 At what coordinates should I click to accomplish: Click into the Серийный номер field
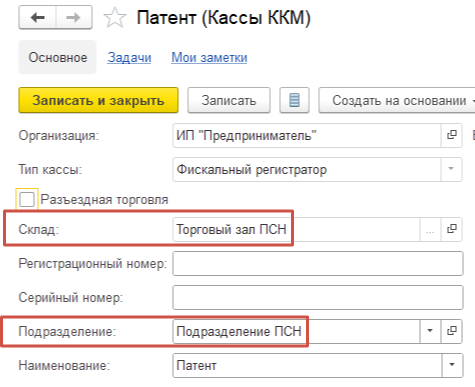tap(318, 297)
